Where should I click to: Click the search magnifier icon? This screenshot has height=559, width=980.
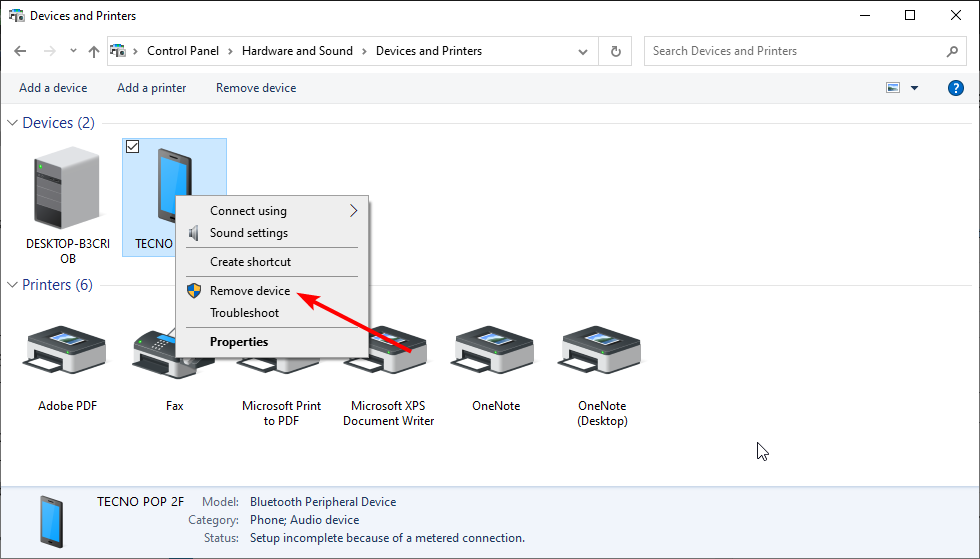coord(952,51)
